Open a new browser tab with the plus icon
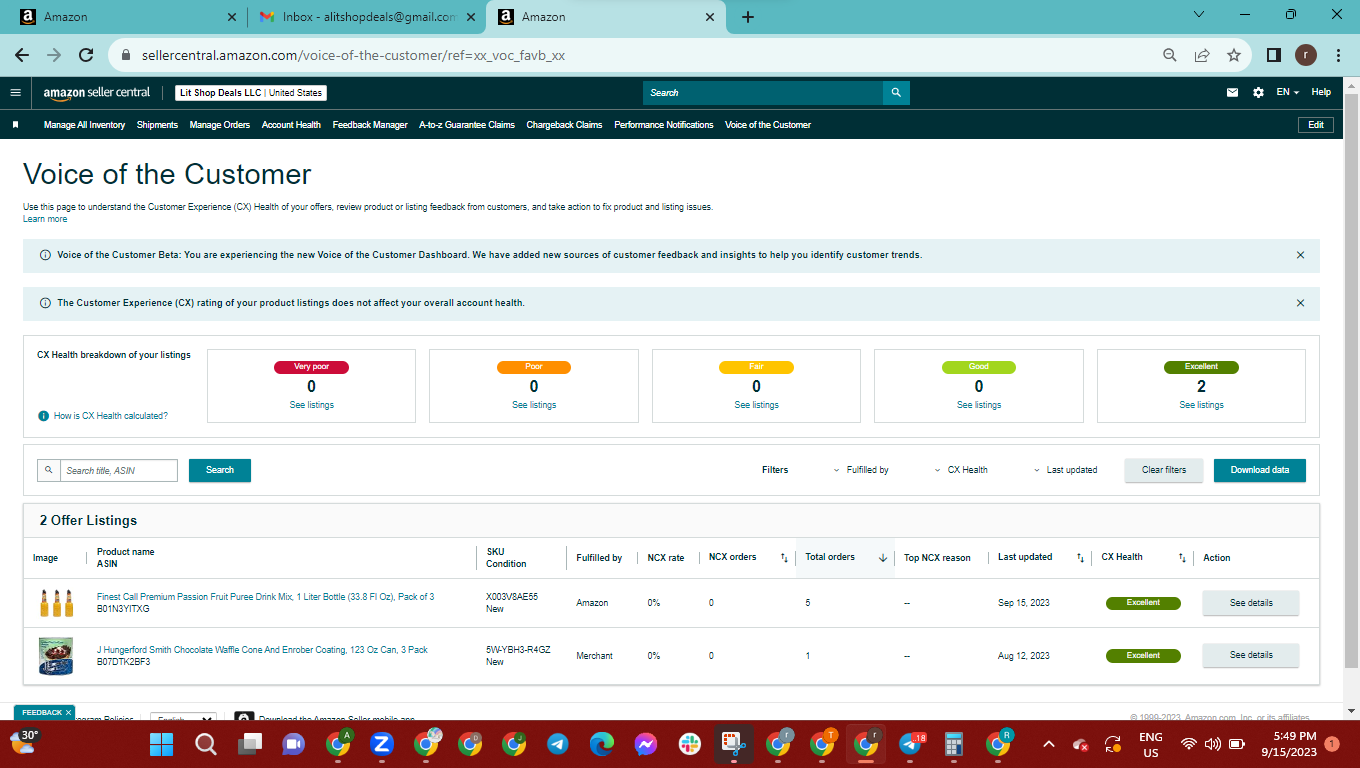 (748, 17)
